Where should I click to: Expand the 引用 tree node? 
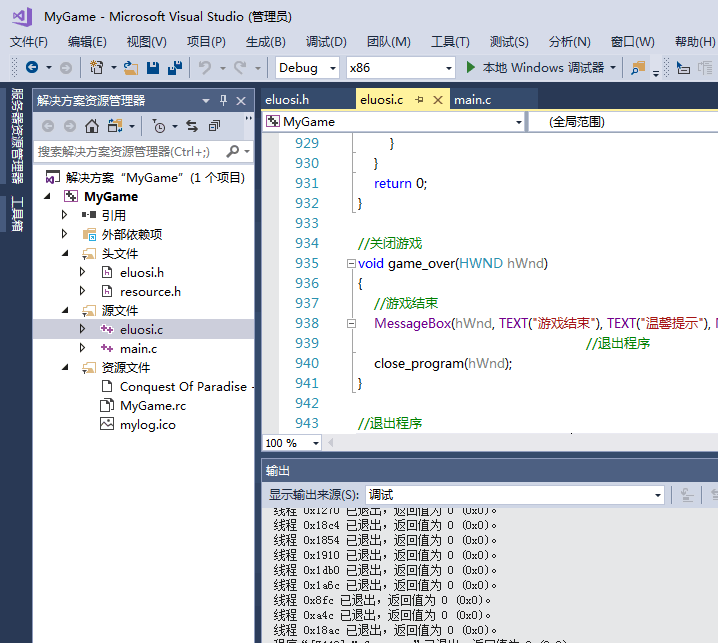click(65, 215)
